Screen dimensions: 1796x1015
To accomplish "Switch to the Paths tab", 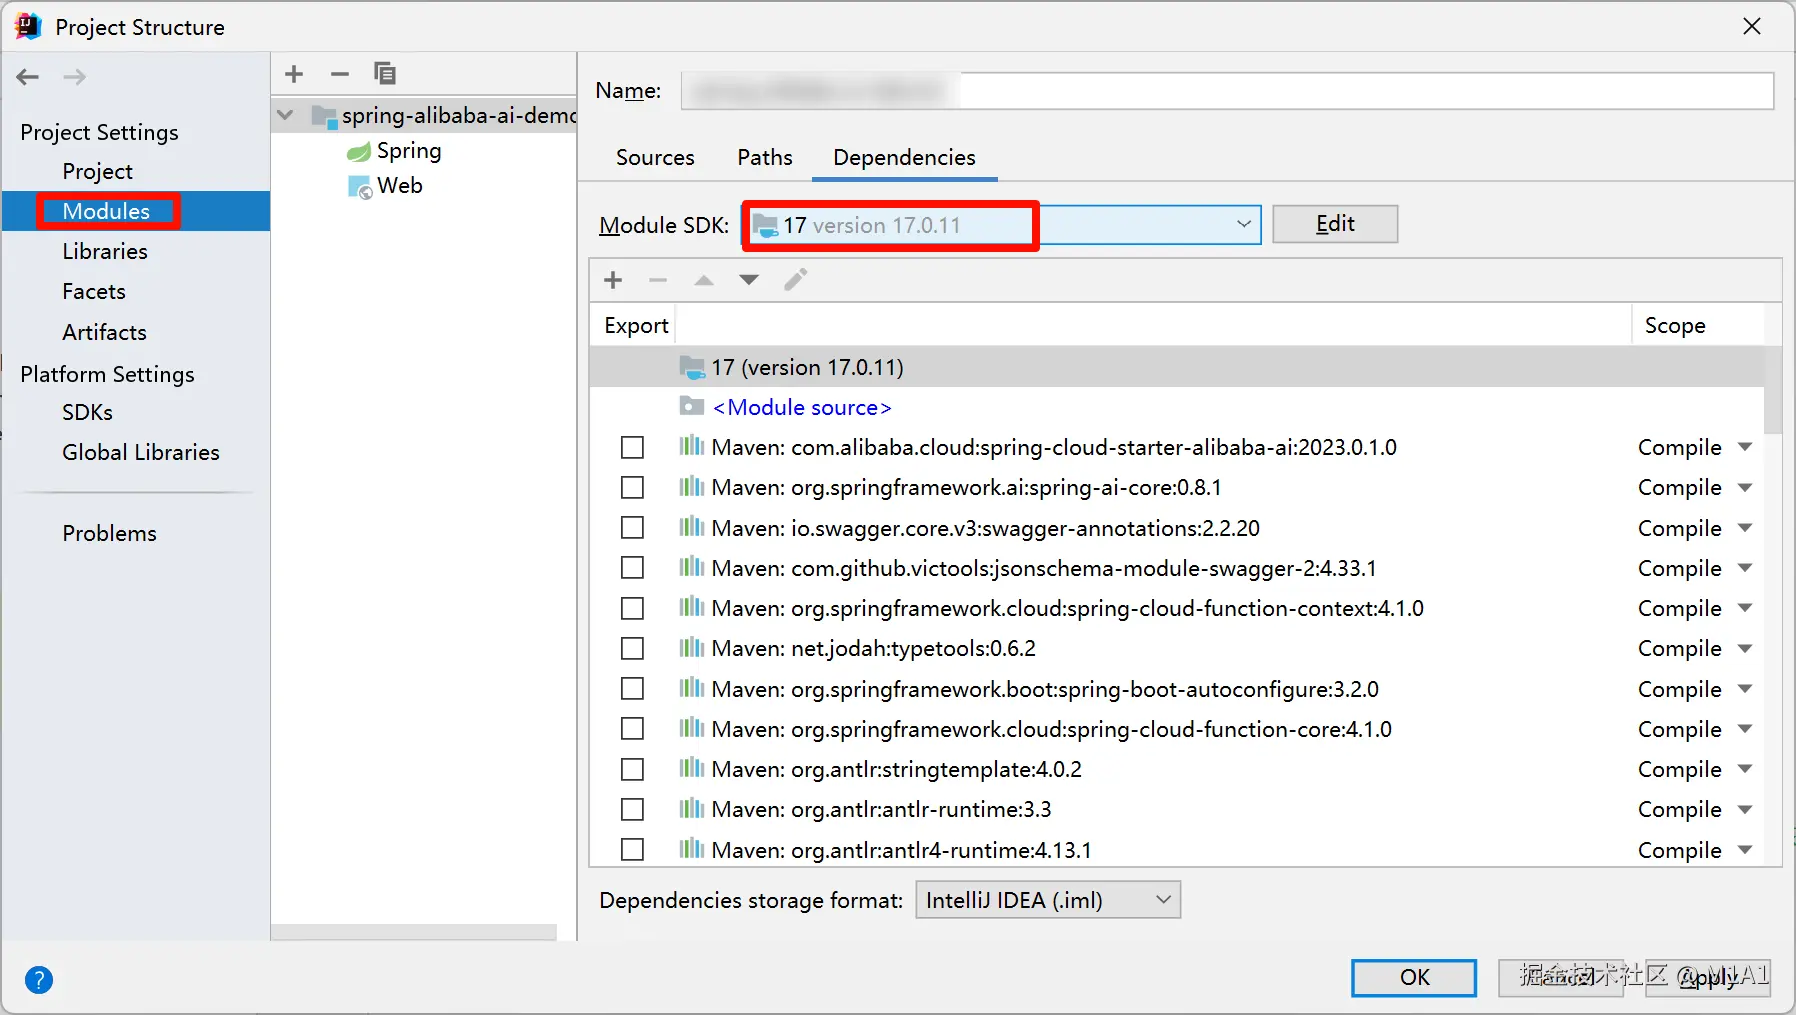I will coord(765,157).
